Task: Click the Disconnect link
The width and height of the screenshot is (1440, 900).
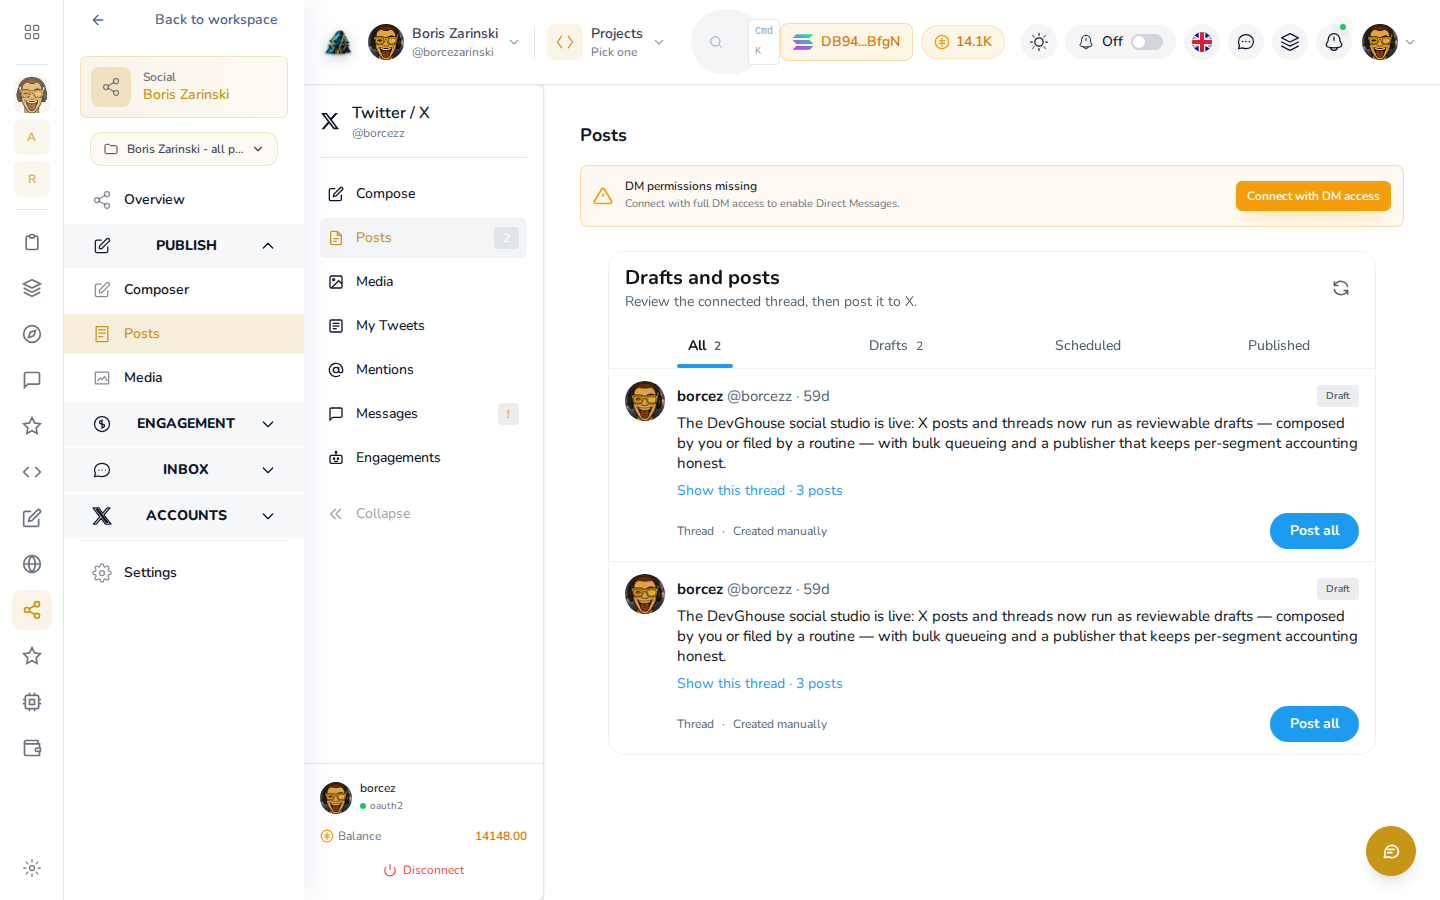Action: [424, 871]
